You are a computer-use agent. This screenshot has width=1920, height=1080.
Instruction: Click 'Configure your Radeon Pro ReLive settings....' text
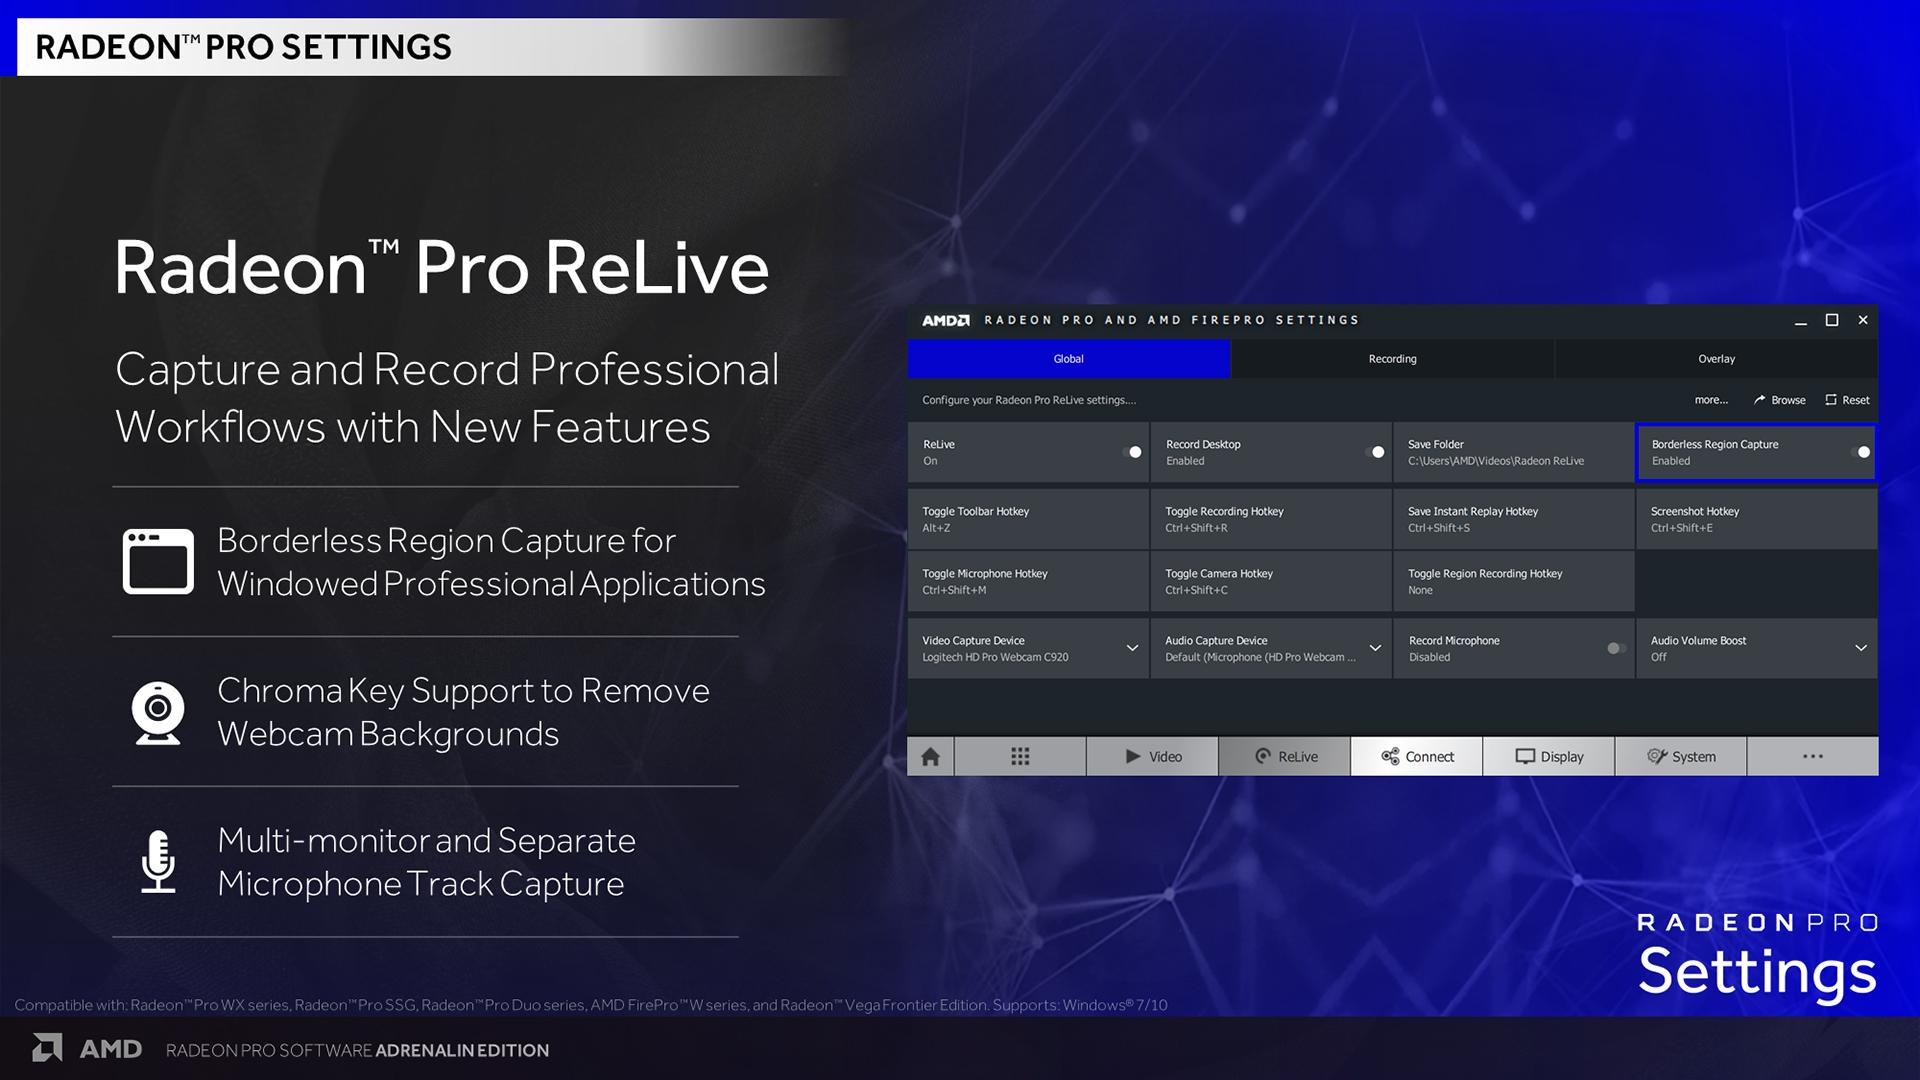(1029, 400)
